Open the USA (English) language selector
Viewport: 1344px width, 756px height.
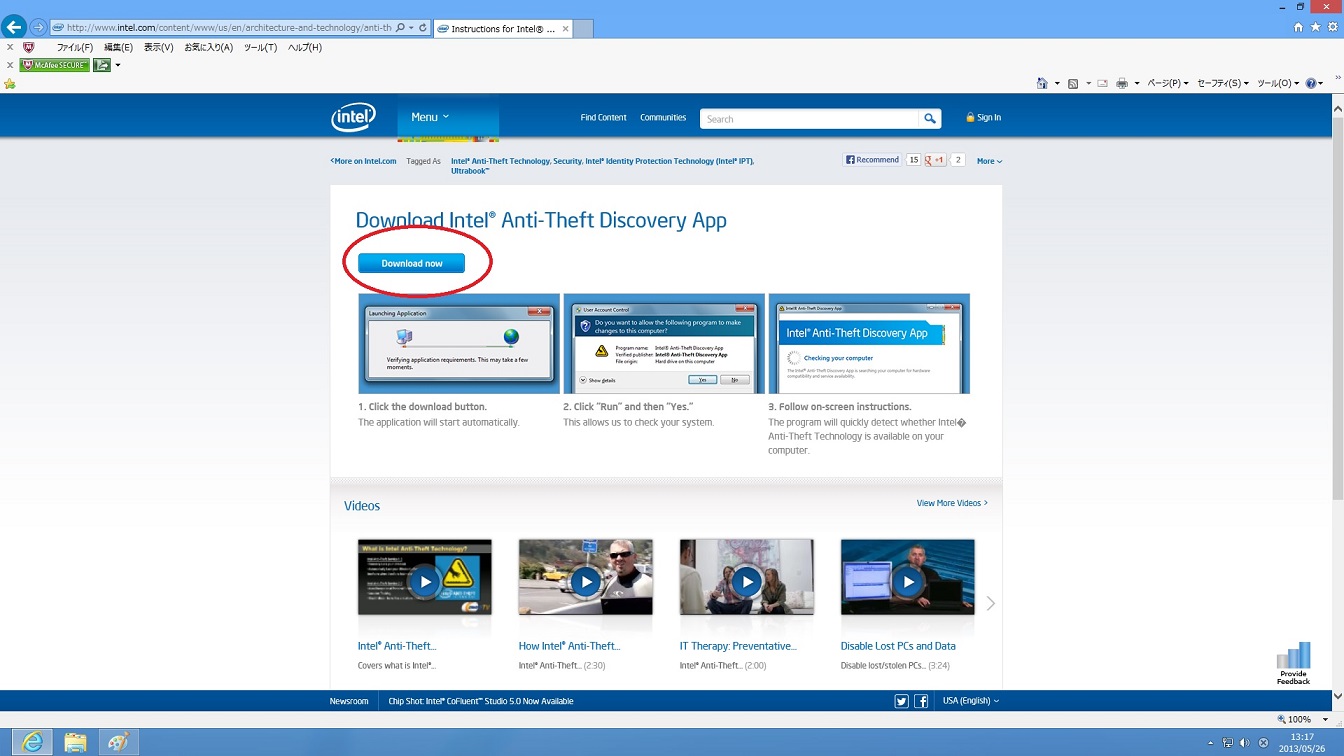coord(970,701)
